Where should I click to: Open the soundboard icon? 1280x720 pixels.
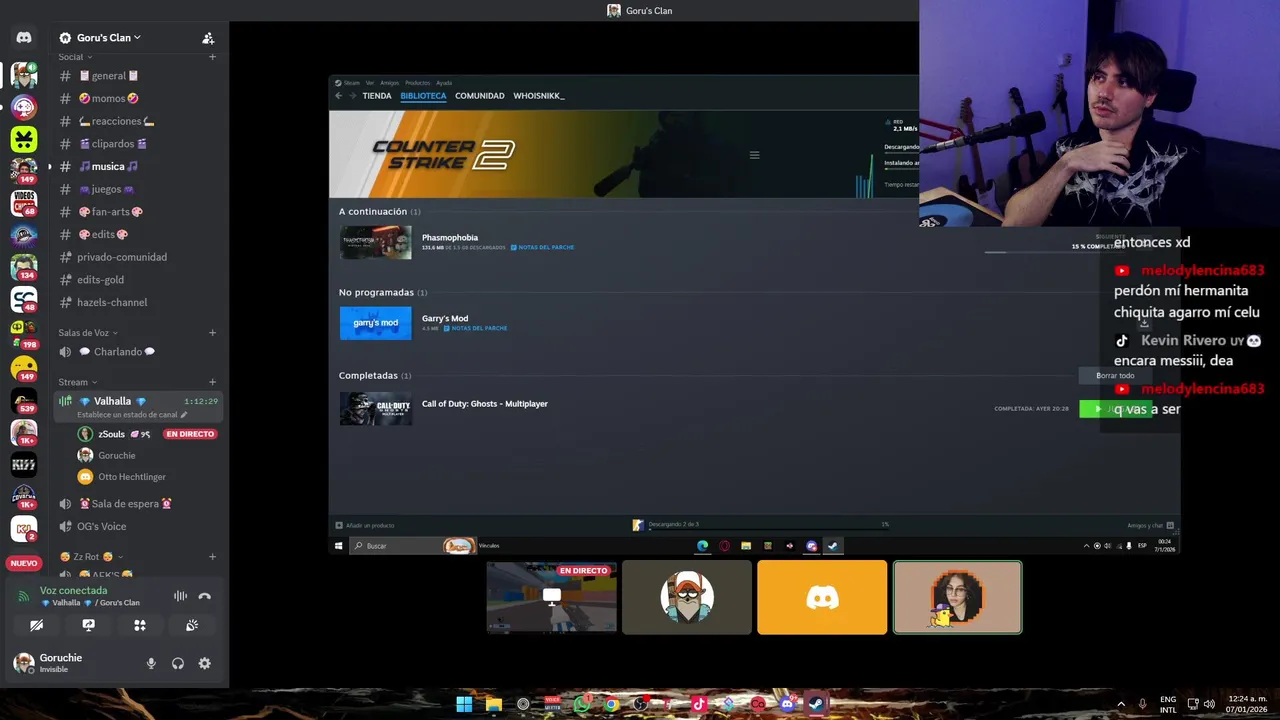coord(192,625)
